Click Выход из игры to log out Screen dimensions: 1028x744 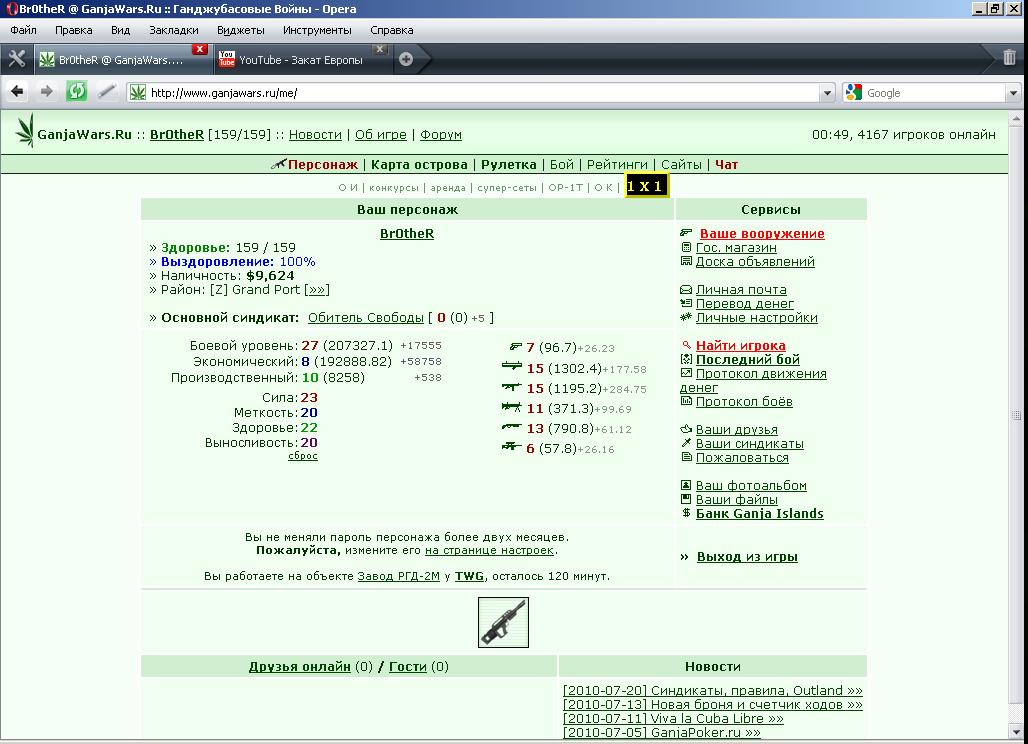tap(747, 557)
